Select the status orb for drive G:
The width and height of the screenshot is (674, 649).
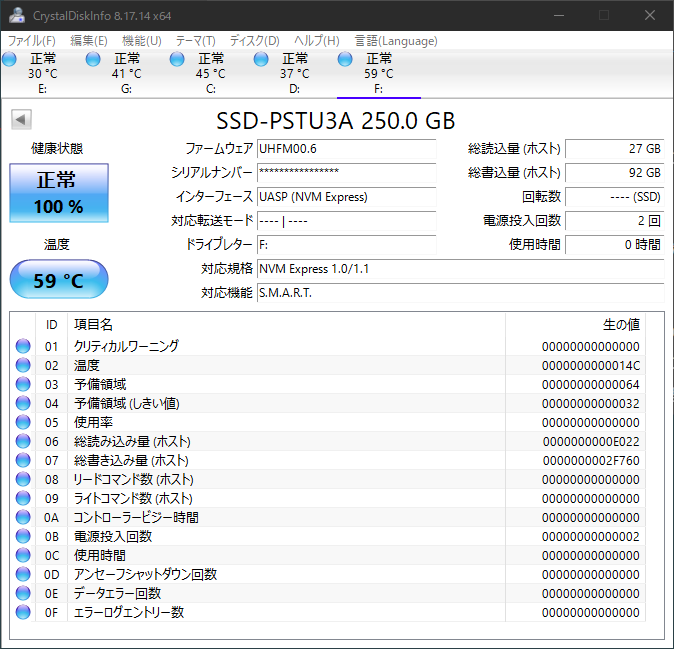pos(93,59)
